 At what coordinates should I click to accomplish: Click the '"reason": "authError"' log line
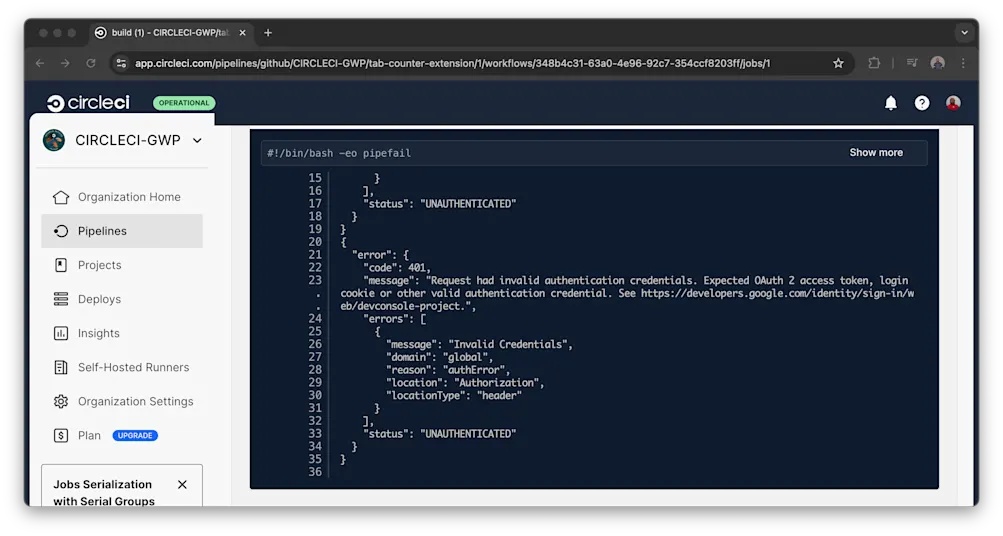[448, 370]
